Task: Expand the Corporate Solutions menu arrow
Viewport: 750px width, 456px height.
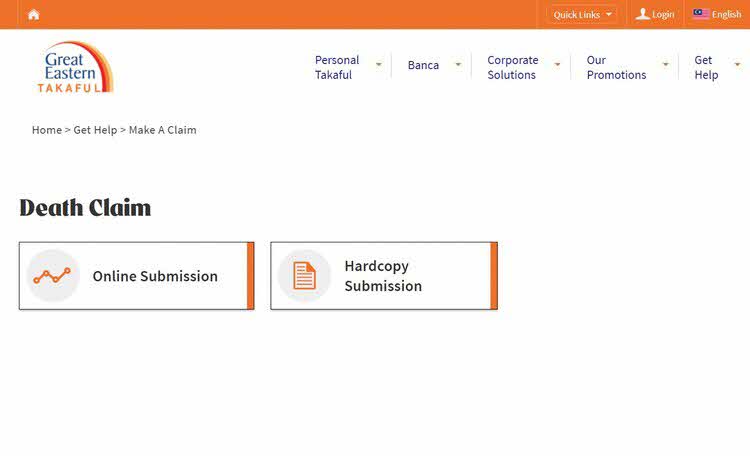Action: coord(557,65)
